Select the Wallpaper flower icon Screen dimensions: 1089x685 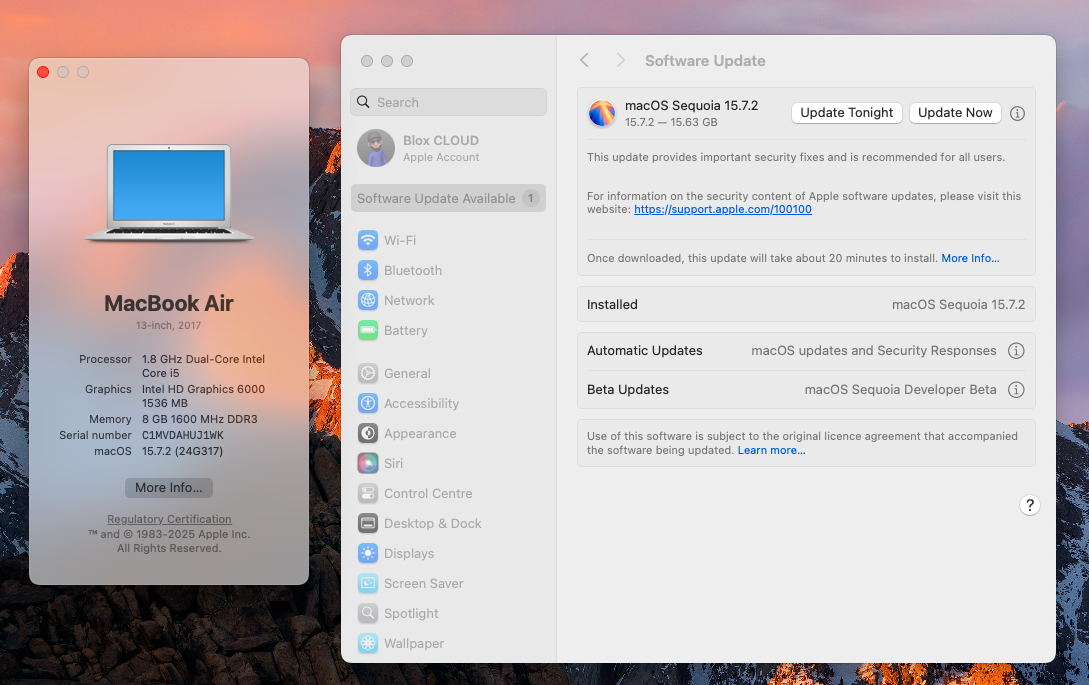(x=367, y=643)
